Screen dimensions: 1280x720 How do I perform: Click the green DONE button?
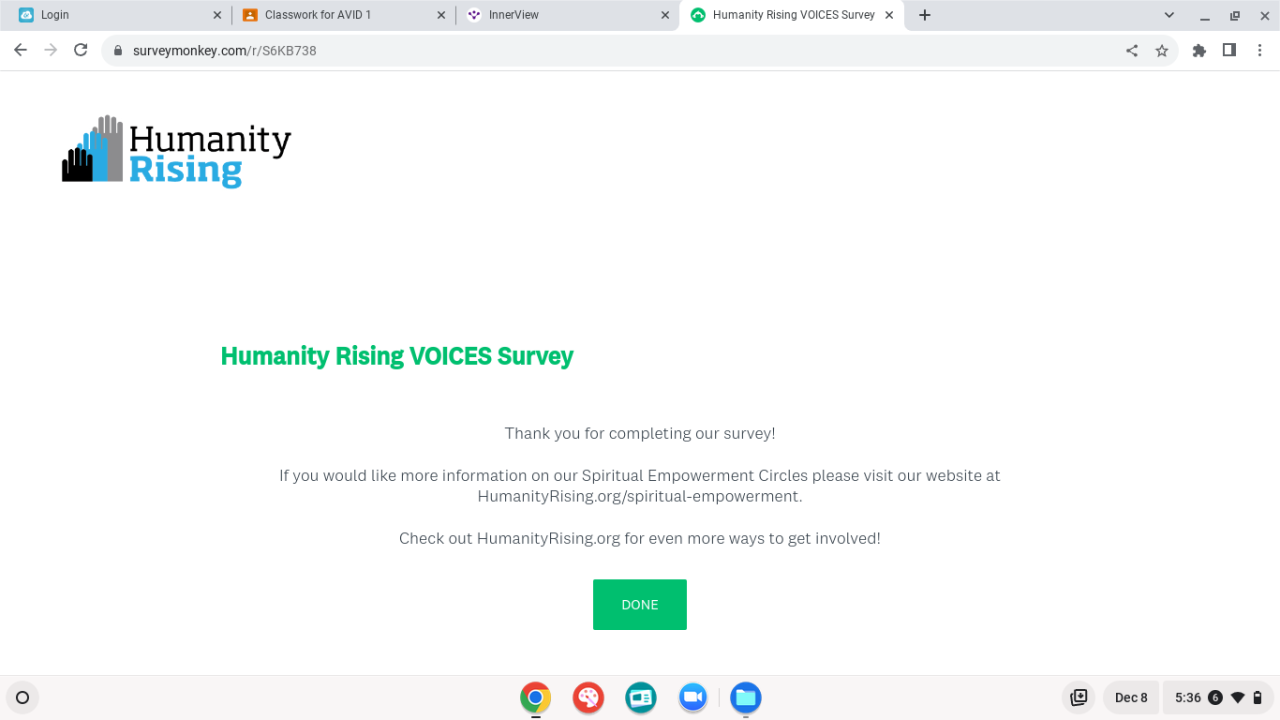[x=639, y=605]
